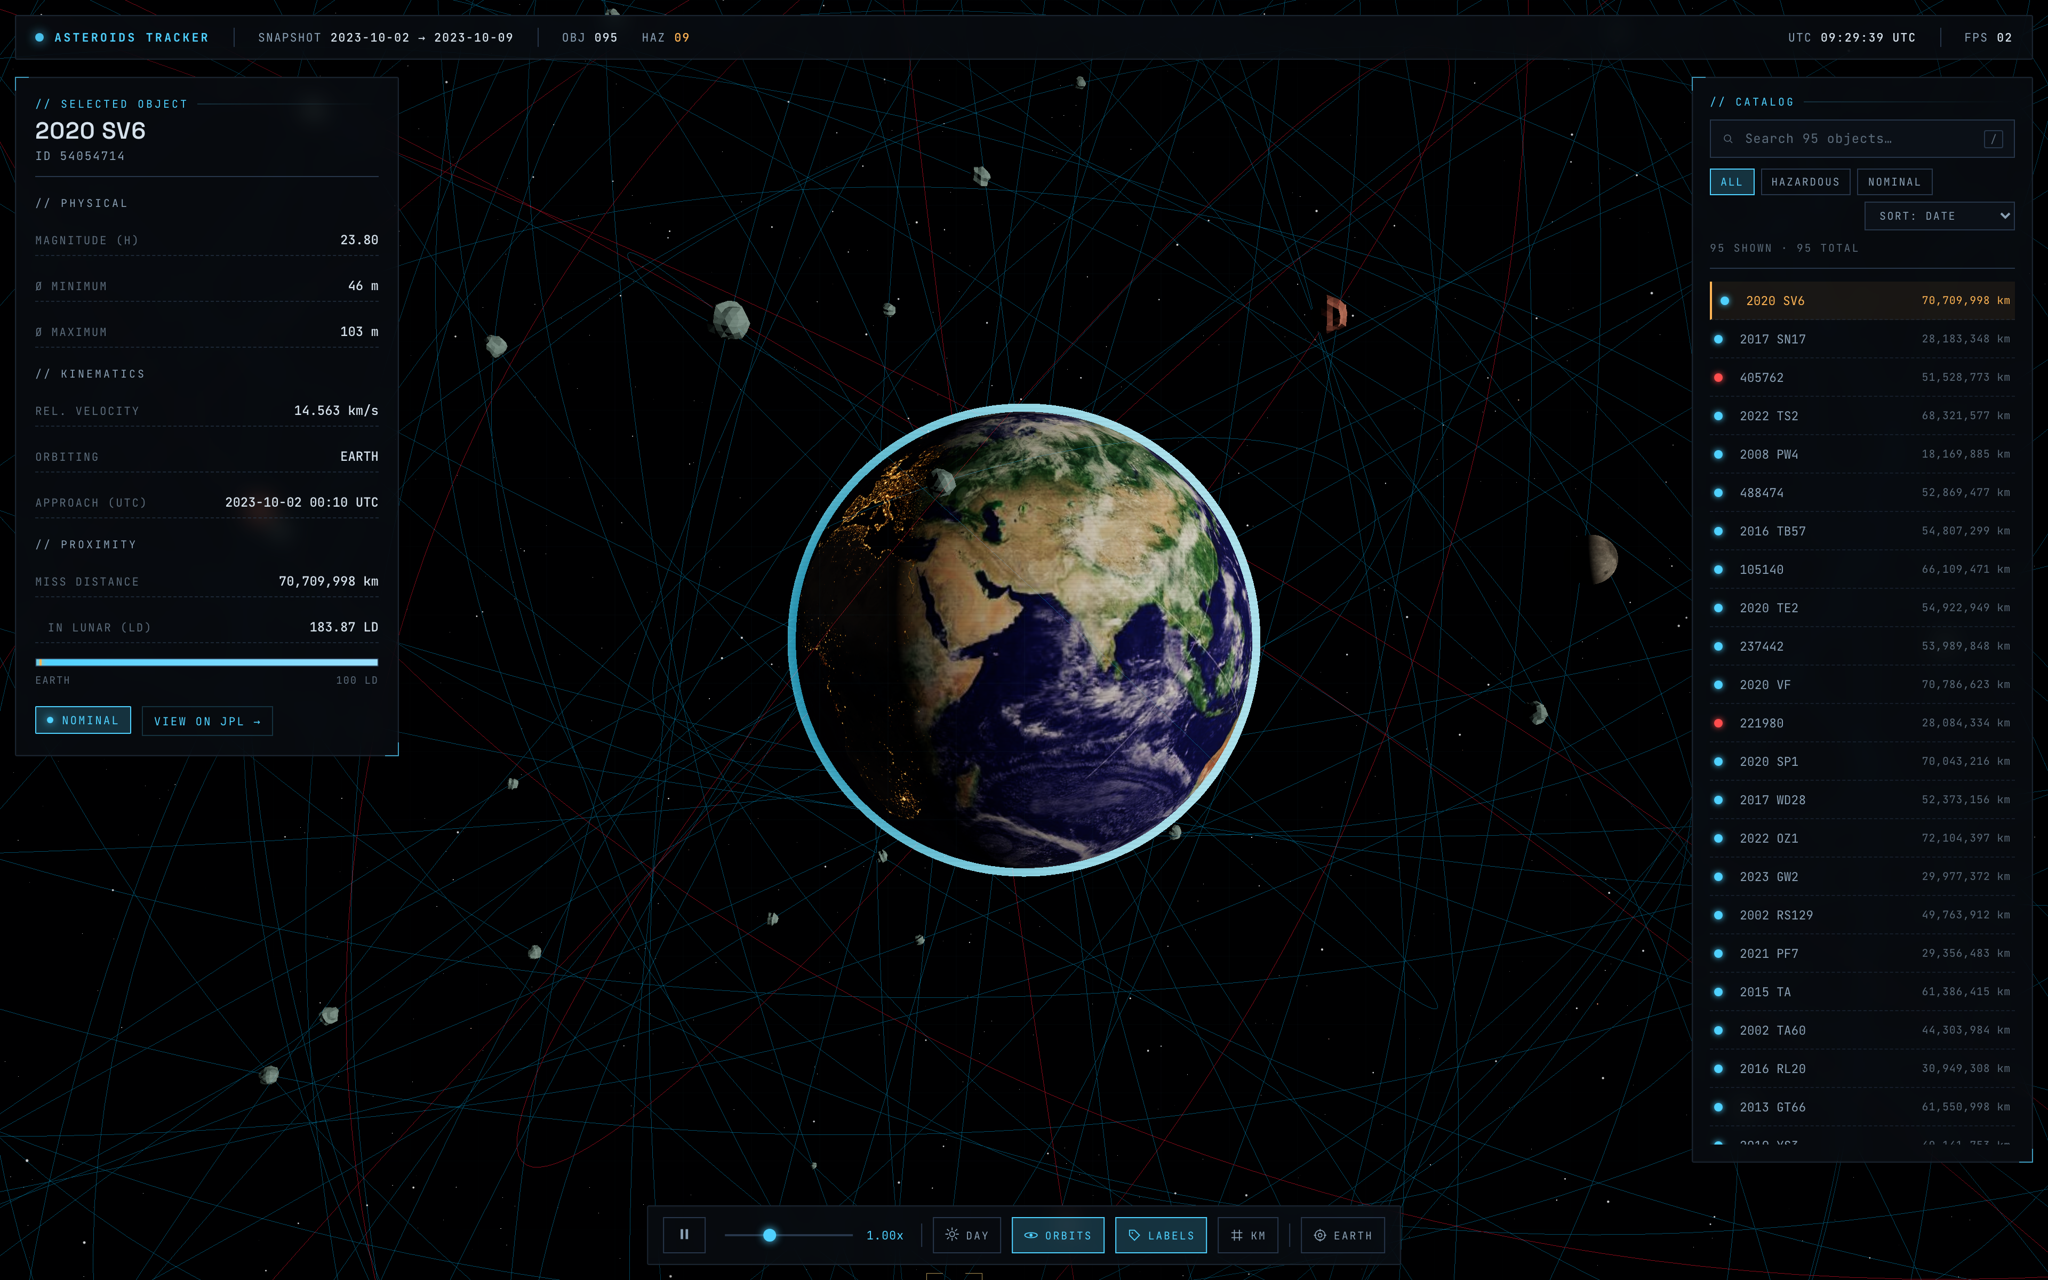The image size is (2048, 1280).
Task: Select 2023 GW2 in catalog
Action: [x=1862, y=877]
